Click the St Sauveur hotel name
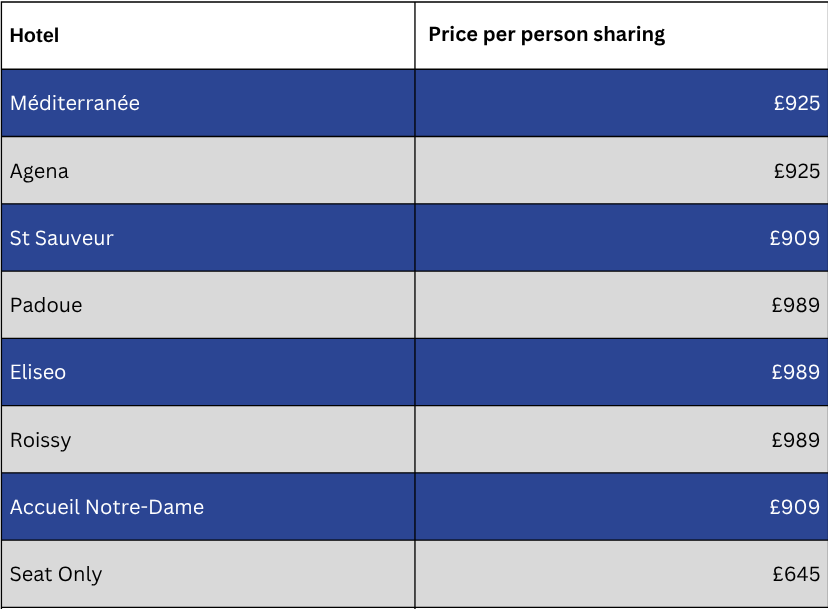828x609 pixels. pos(62,238)
